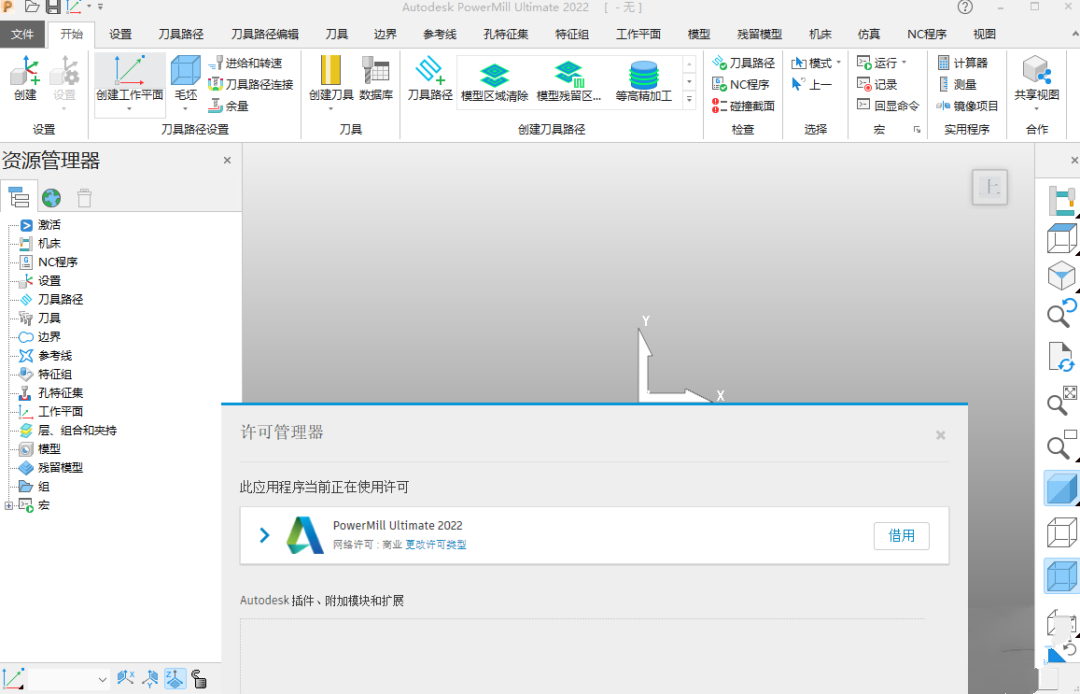1080x694 pixels.
Task: Toggle wireframe view in right toolbar
Action: (x=1061, y=533)
